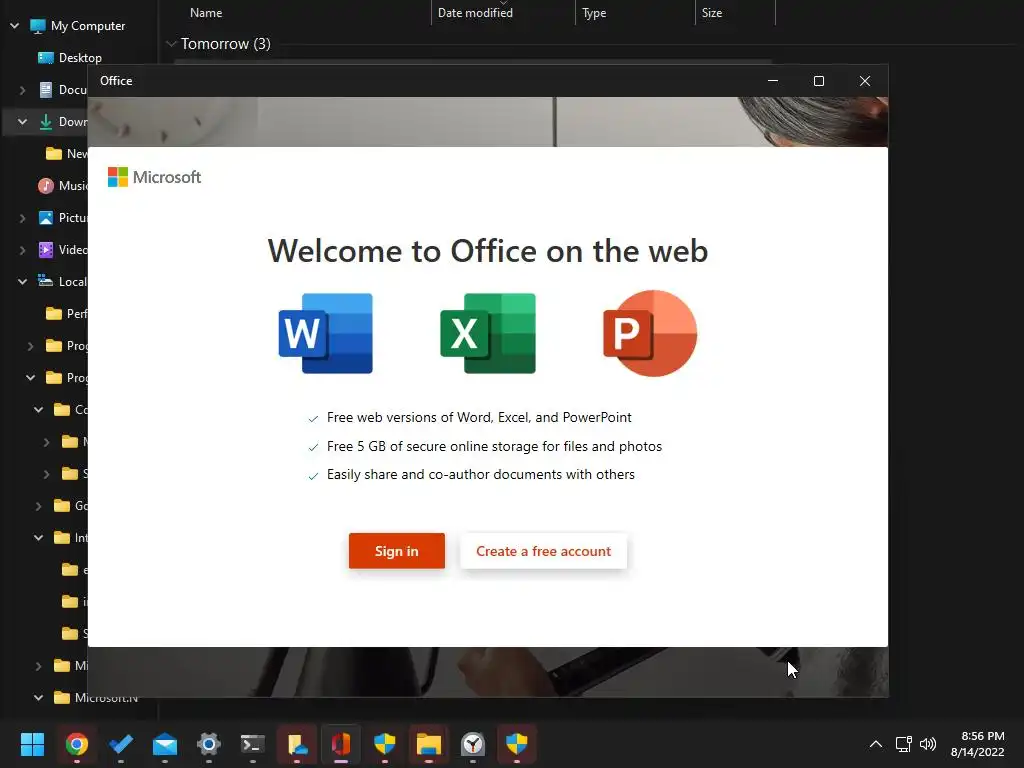Open the Terminal app from taskbar

coord(253,744)
